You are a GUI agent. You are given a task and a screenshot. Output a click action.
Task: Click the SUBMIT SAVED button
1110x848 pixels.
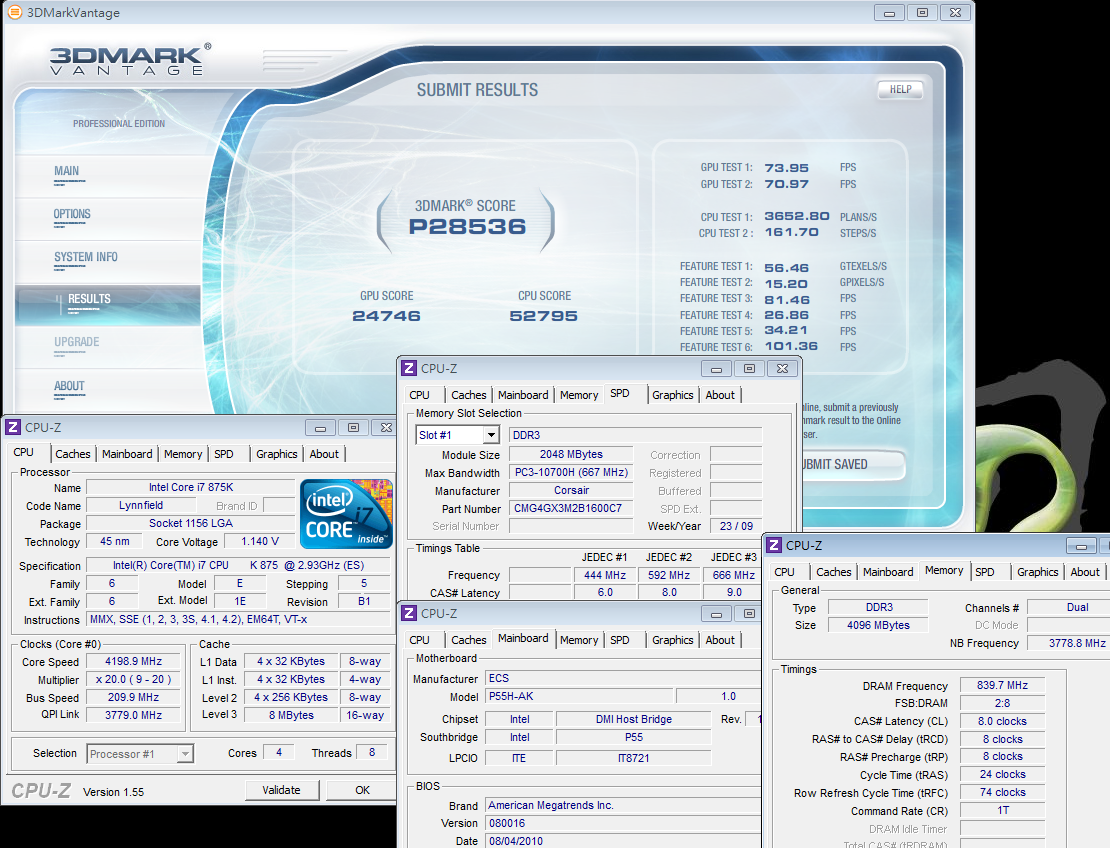[853, 464]
